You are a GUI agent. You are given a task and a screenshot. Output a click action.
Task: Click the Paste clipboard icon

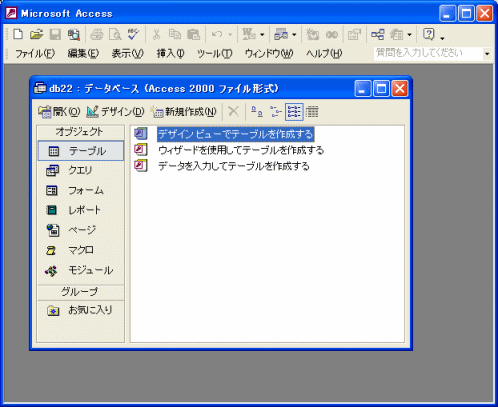193,34
